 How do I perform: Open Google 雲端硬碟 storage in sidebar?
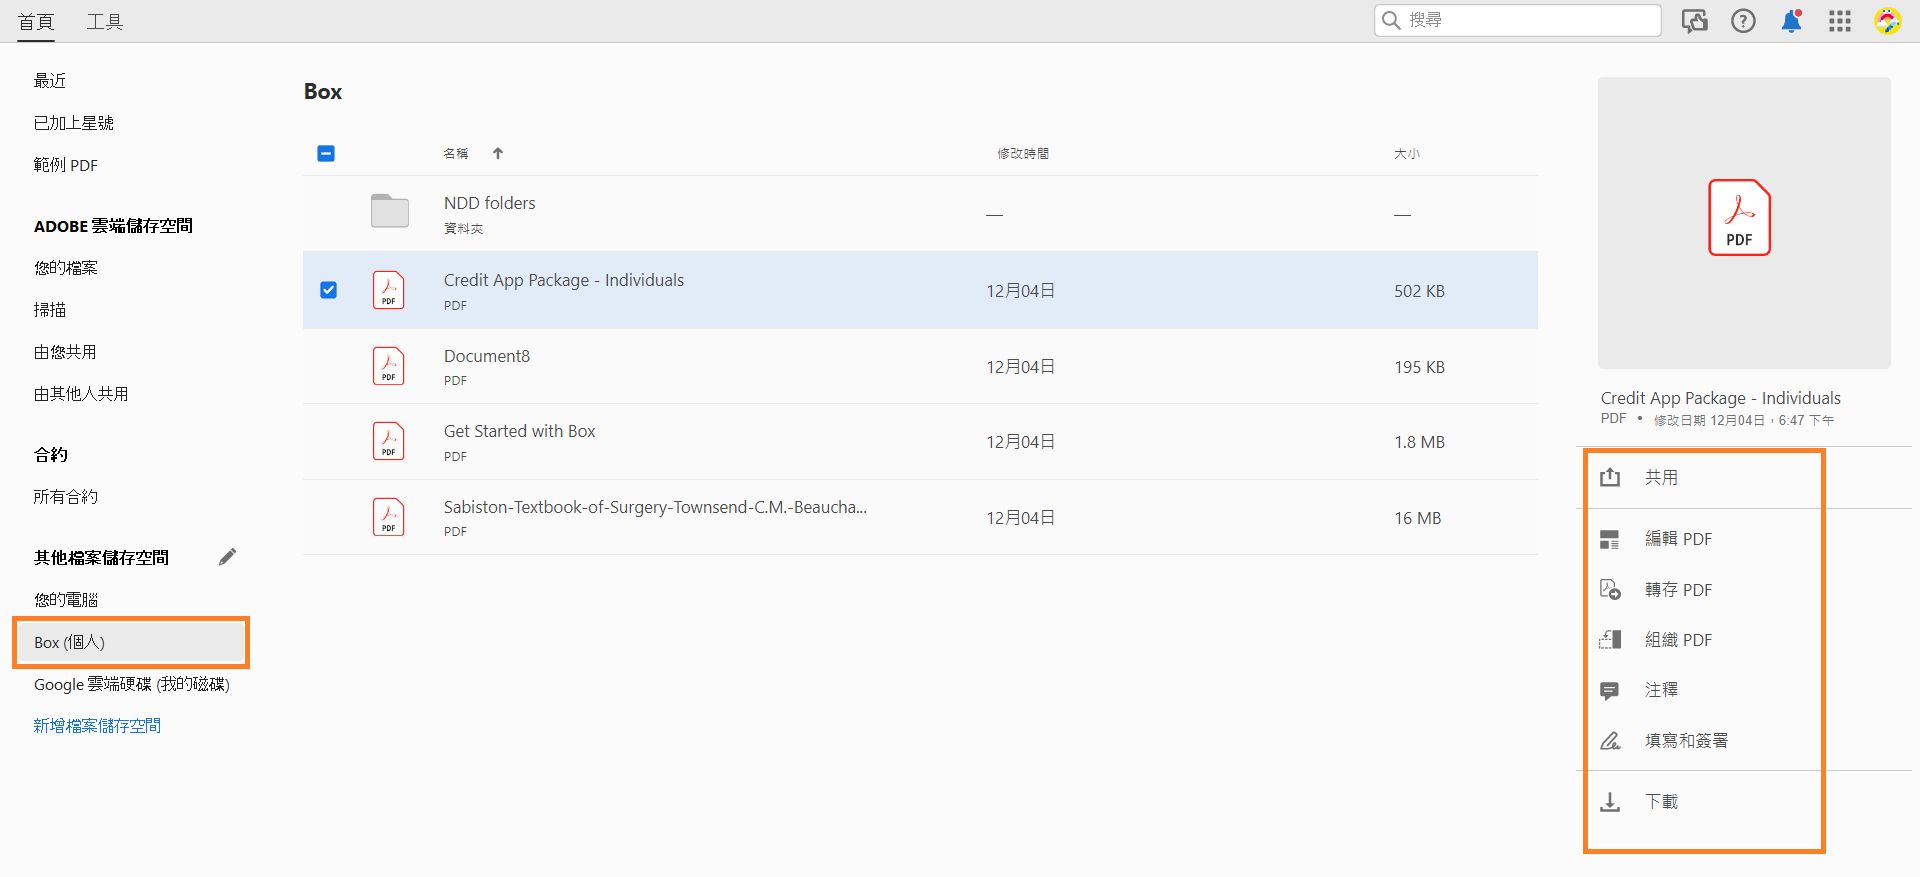point(131,684)
